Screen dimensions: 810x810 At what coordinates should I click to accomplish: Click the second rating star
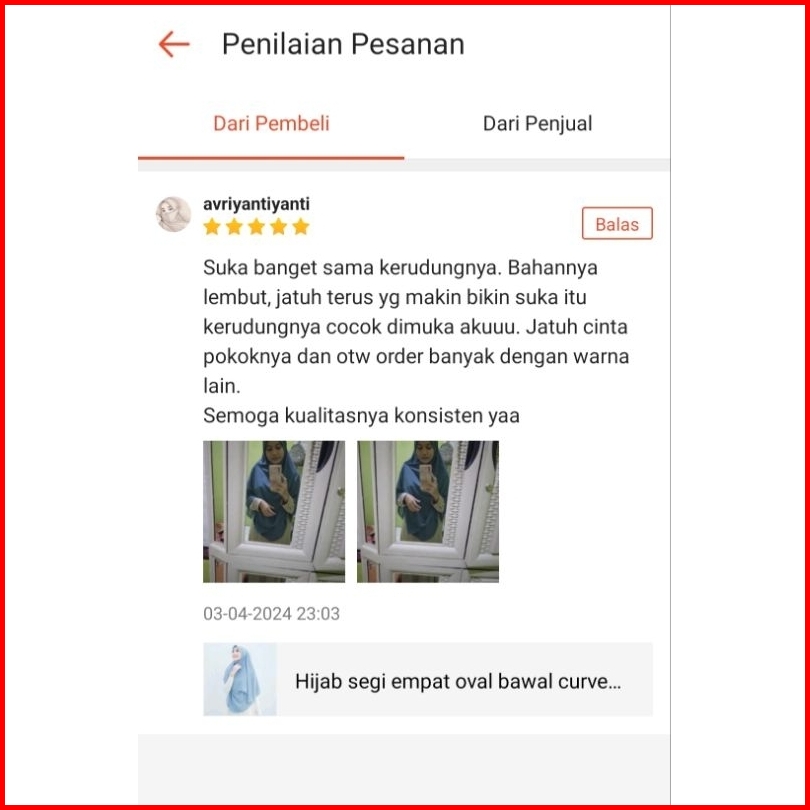234,226
